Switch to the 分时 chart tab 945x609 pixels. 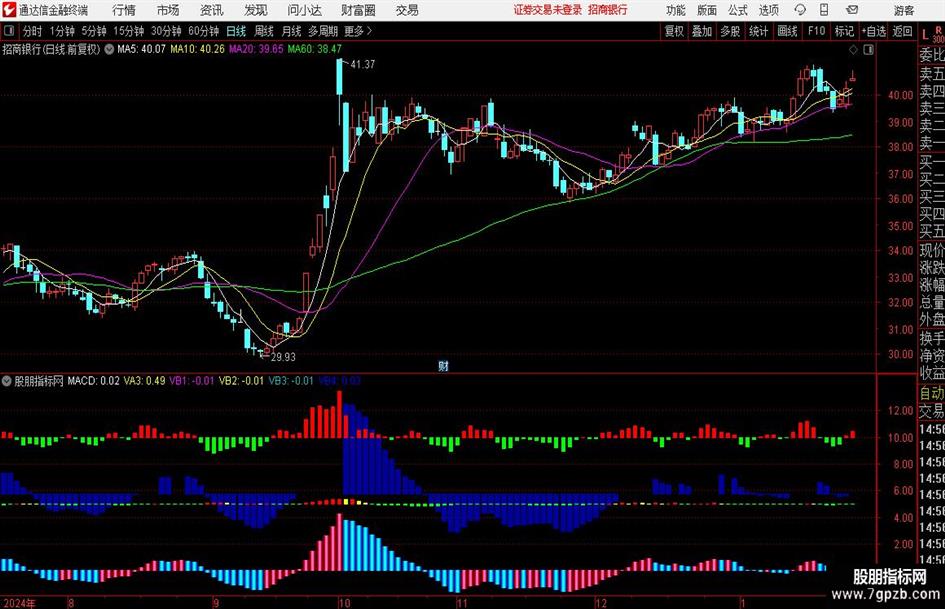32,31
